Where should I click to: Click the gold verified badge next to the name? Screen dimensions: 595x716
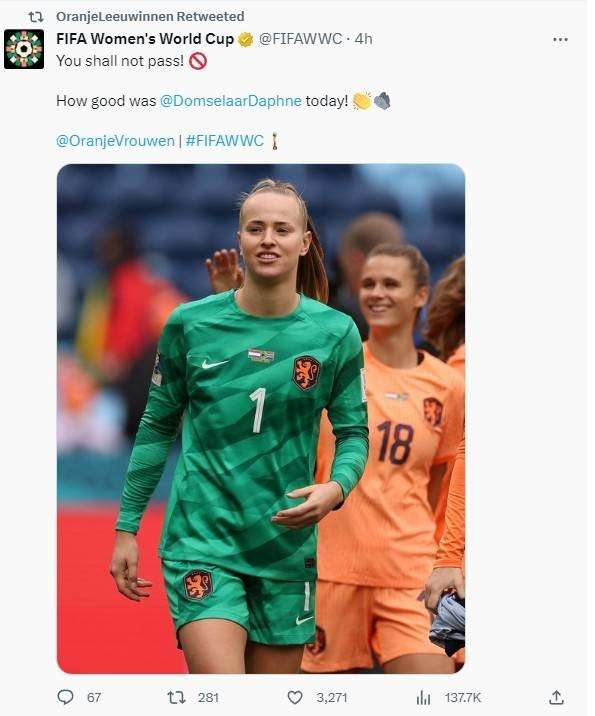(x=246, y=40)
